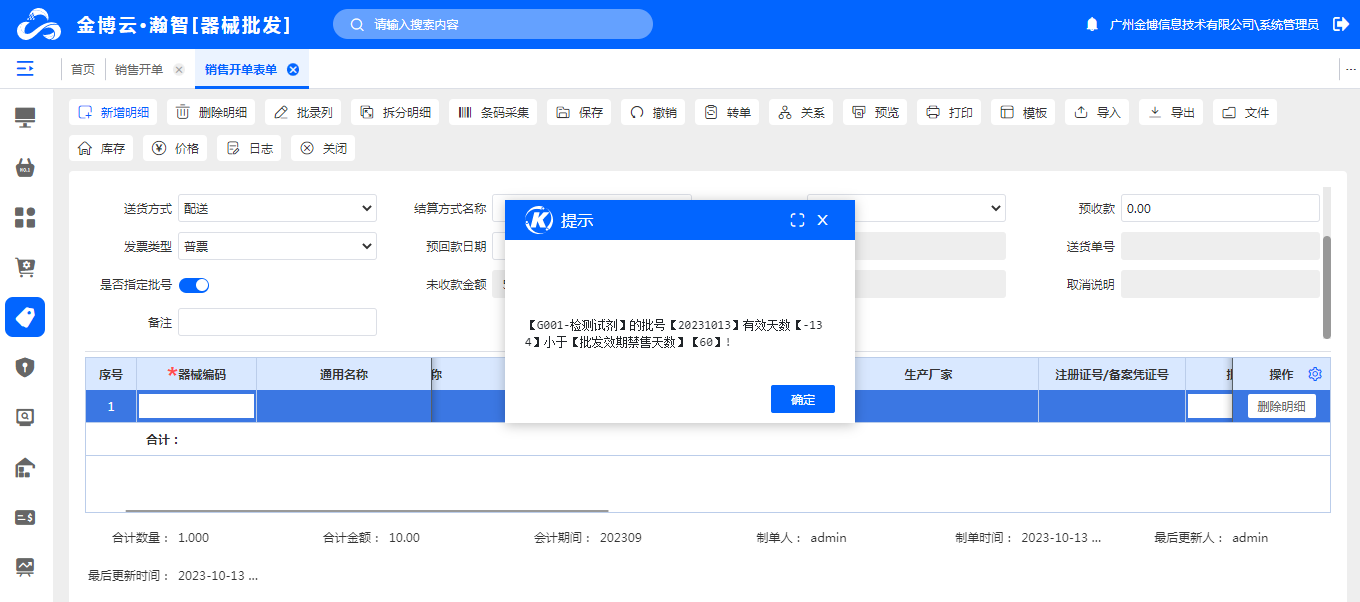Open the 送货方式 delivery method dropdown
Screen dimensions: 1360x602
click(x=278, y=208)
